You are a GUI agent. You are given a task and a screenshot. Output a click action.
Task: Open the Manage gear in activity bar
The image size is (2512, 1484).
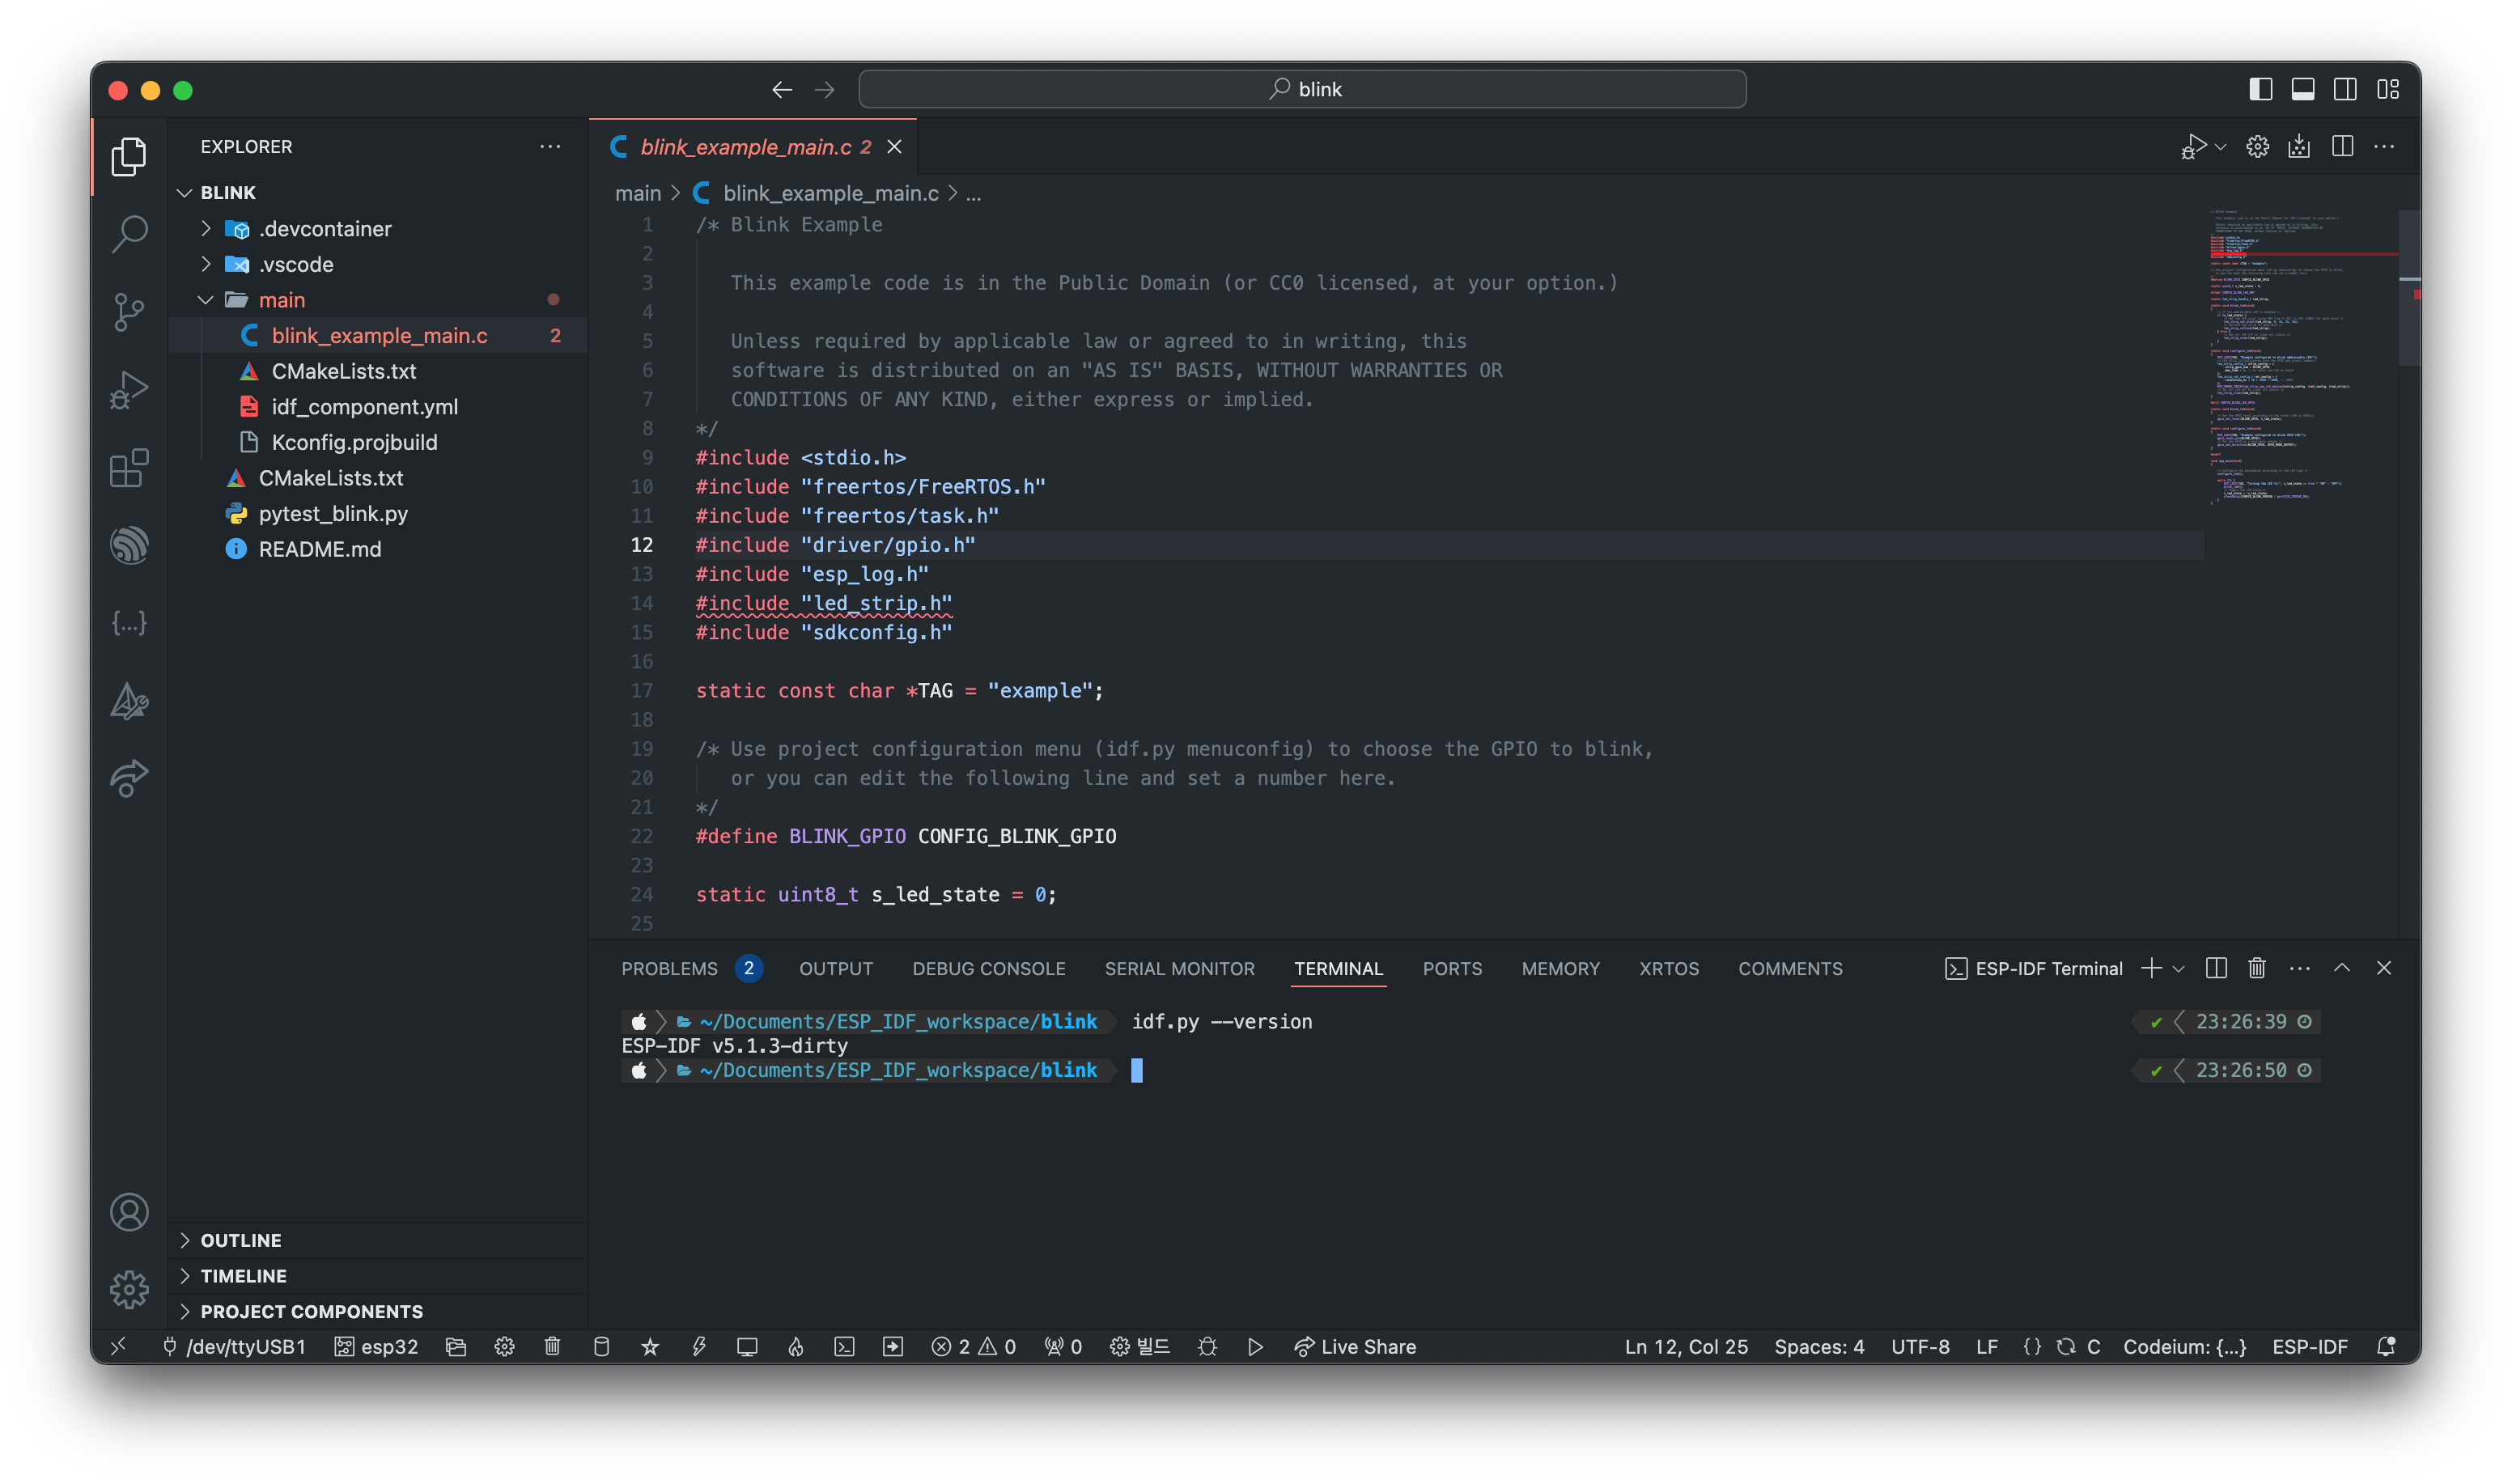(129, 1290)
